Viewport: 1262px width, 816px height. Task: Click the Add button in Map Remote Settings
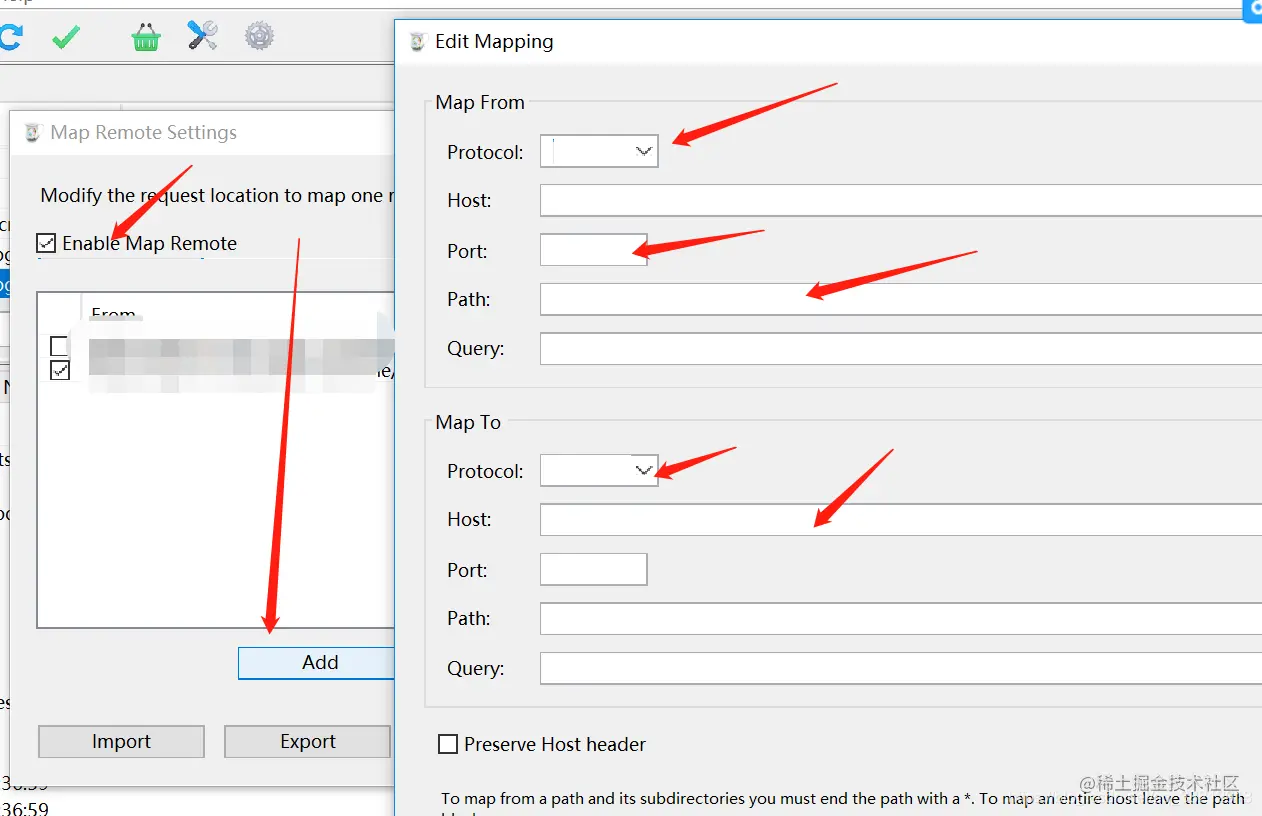(x=317, y=663)
